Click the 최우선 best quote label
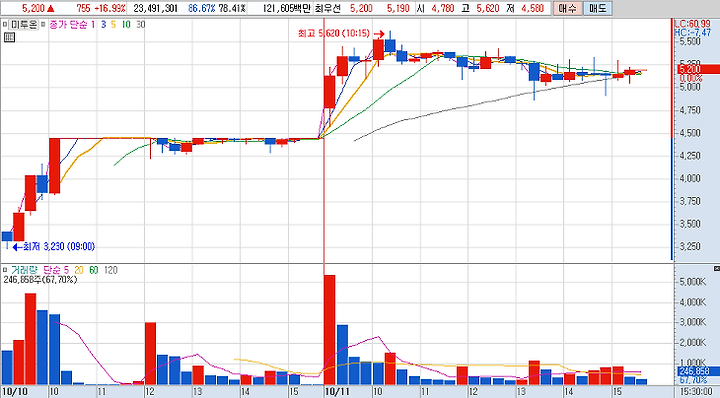The height and width of the screenshot is (398, 720). pos(327,8)
